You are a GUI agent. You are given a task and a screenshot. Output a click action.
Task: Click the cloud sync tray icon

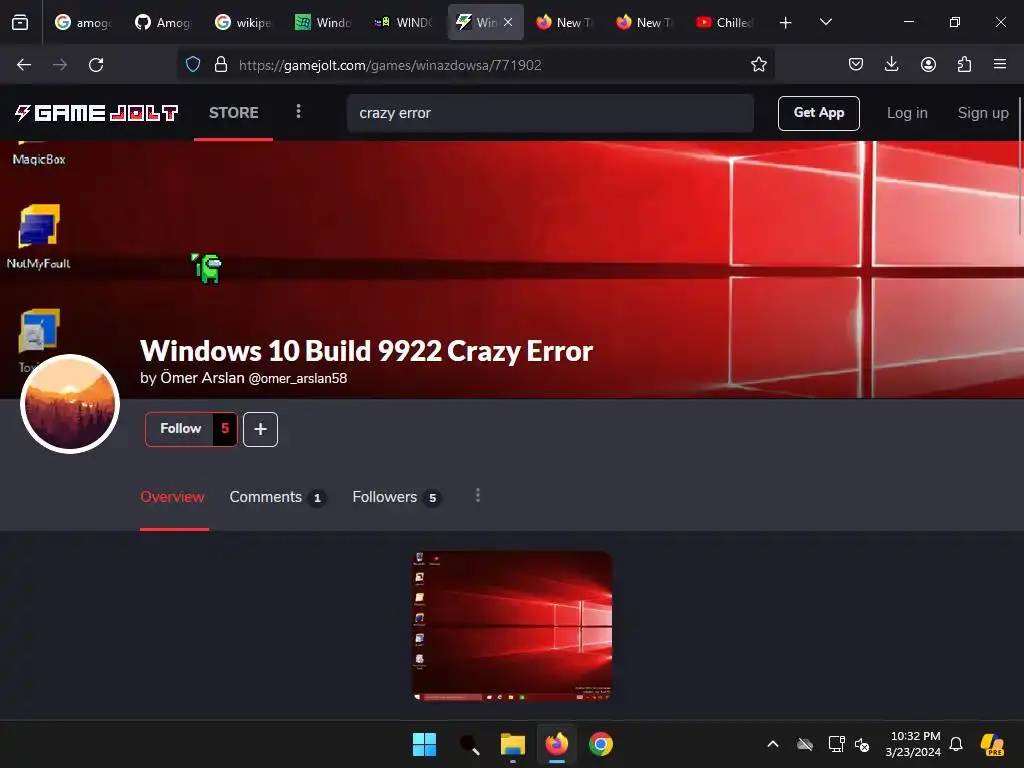pyautogui.click(x=805, y=744)
